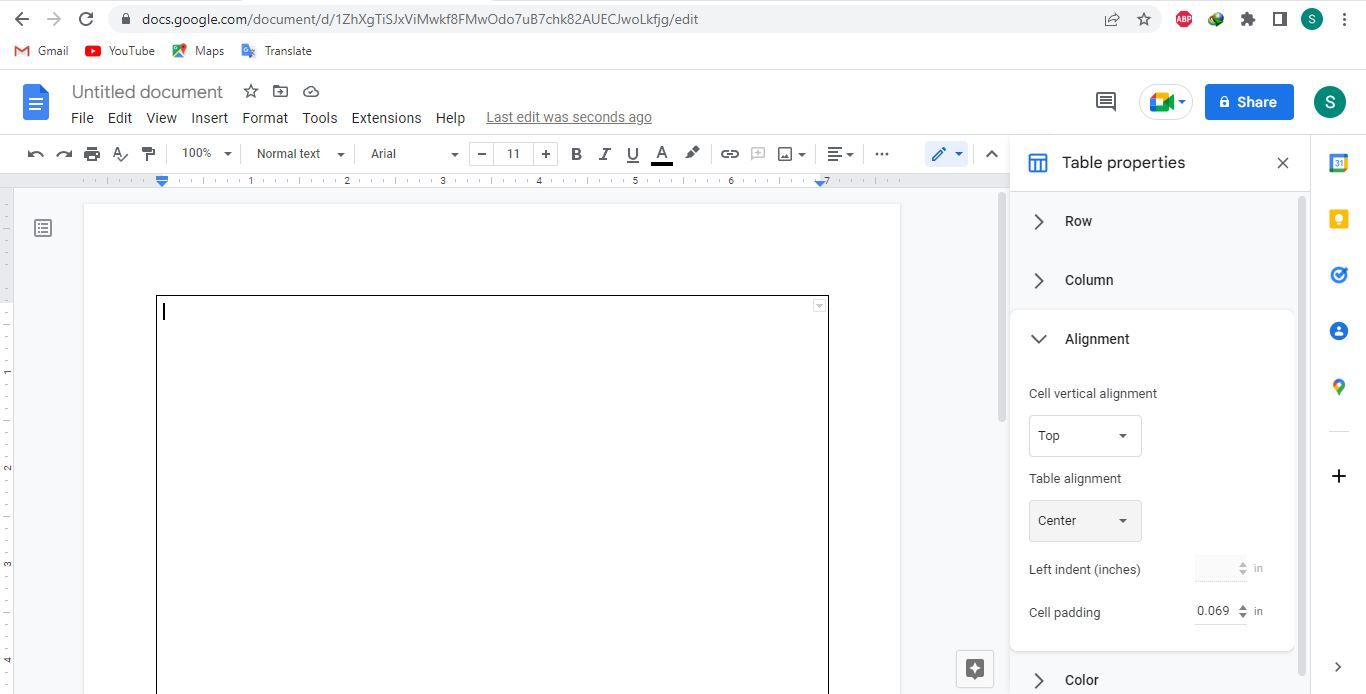Click the Add comment toolbar icon
Image resolution: width=1366 pixels, height=694 pixels.
(758, 154)
